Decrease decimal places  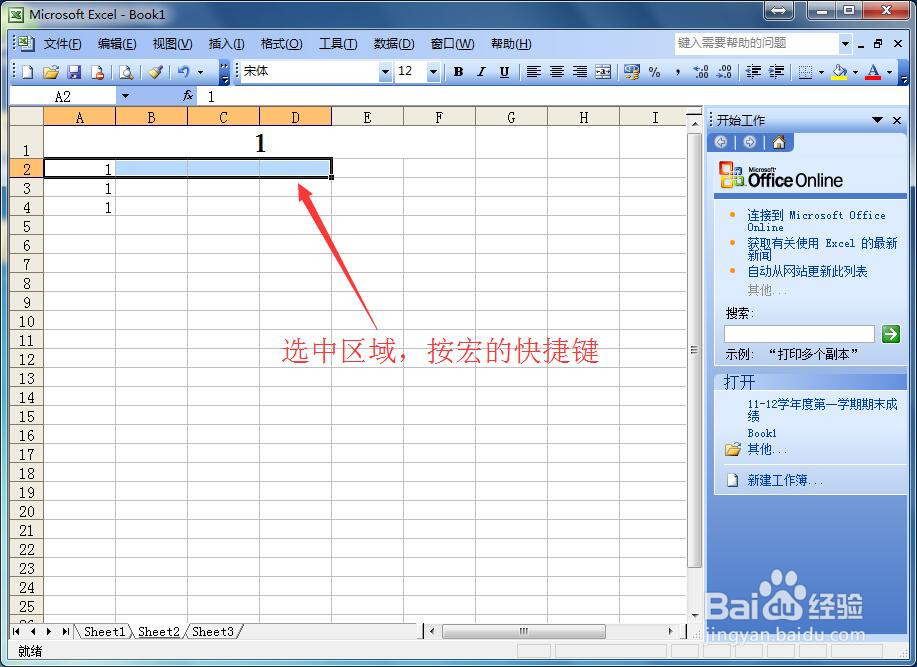pos(724,71)
